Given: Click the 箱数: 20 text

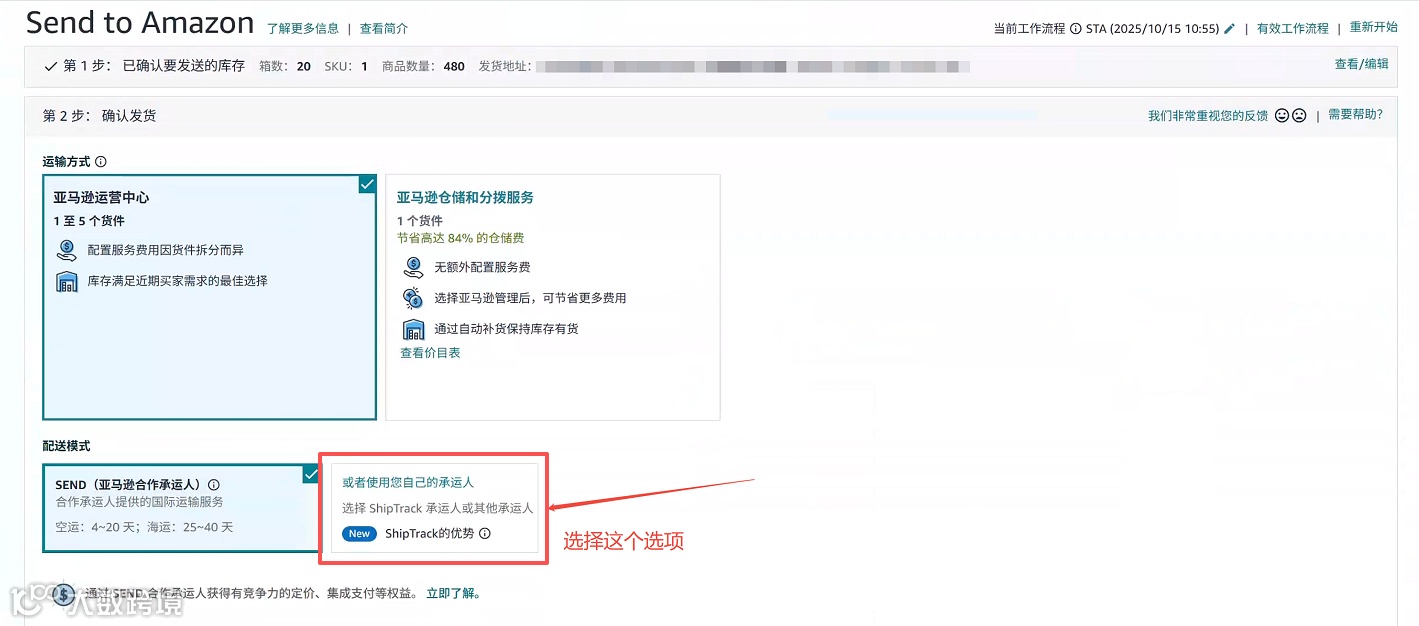Looking at the screenshot, I should coord(285,66).
